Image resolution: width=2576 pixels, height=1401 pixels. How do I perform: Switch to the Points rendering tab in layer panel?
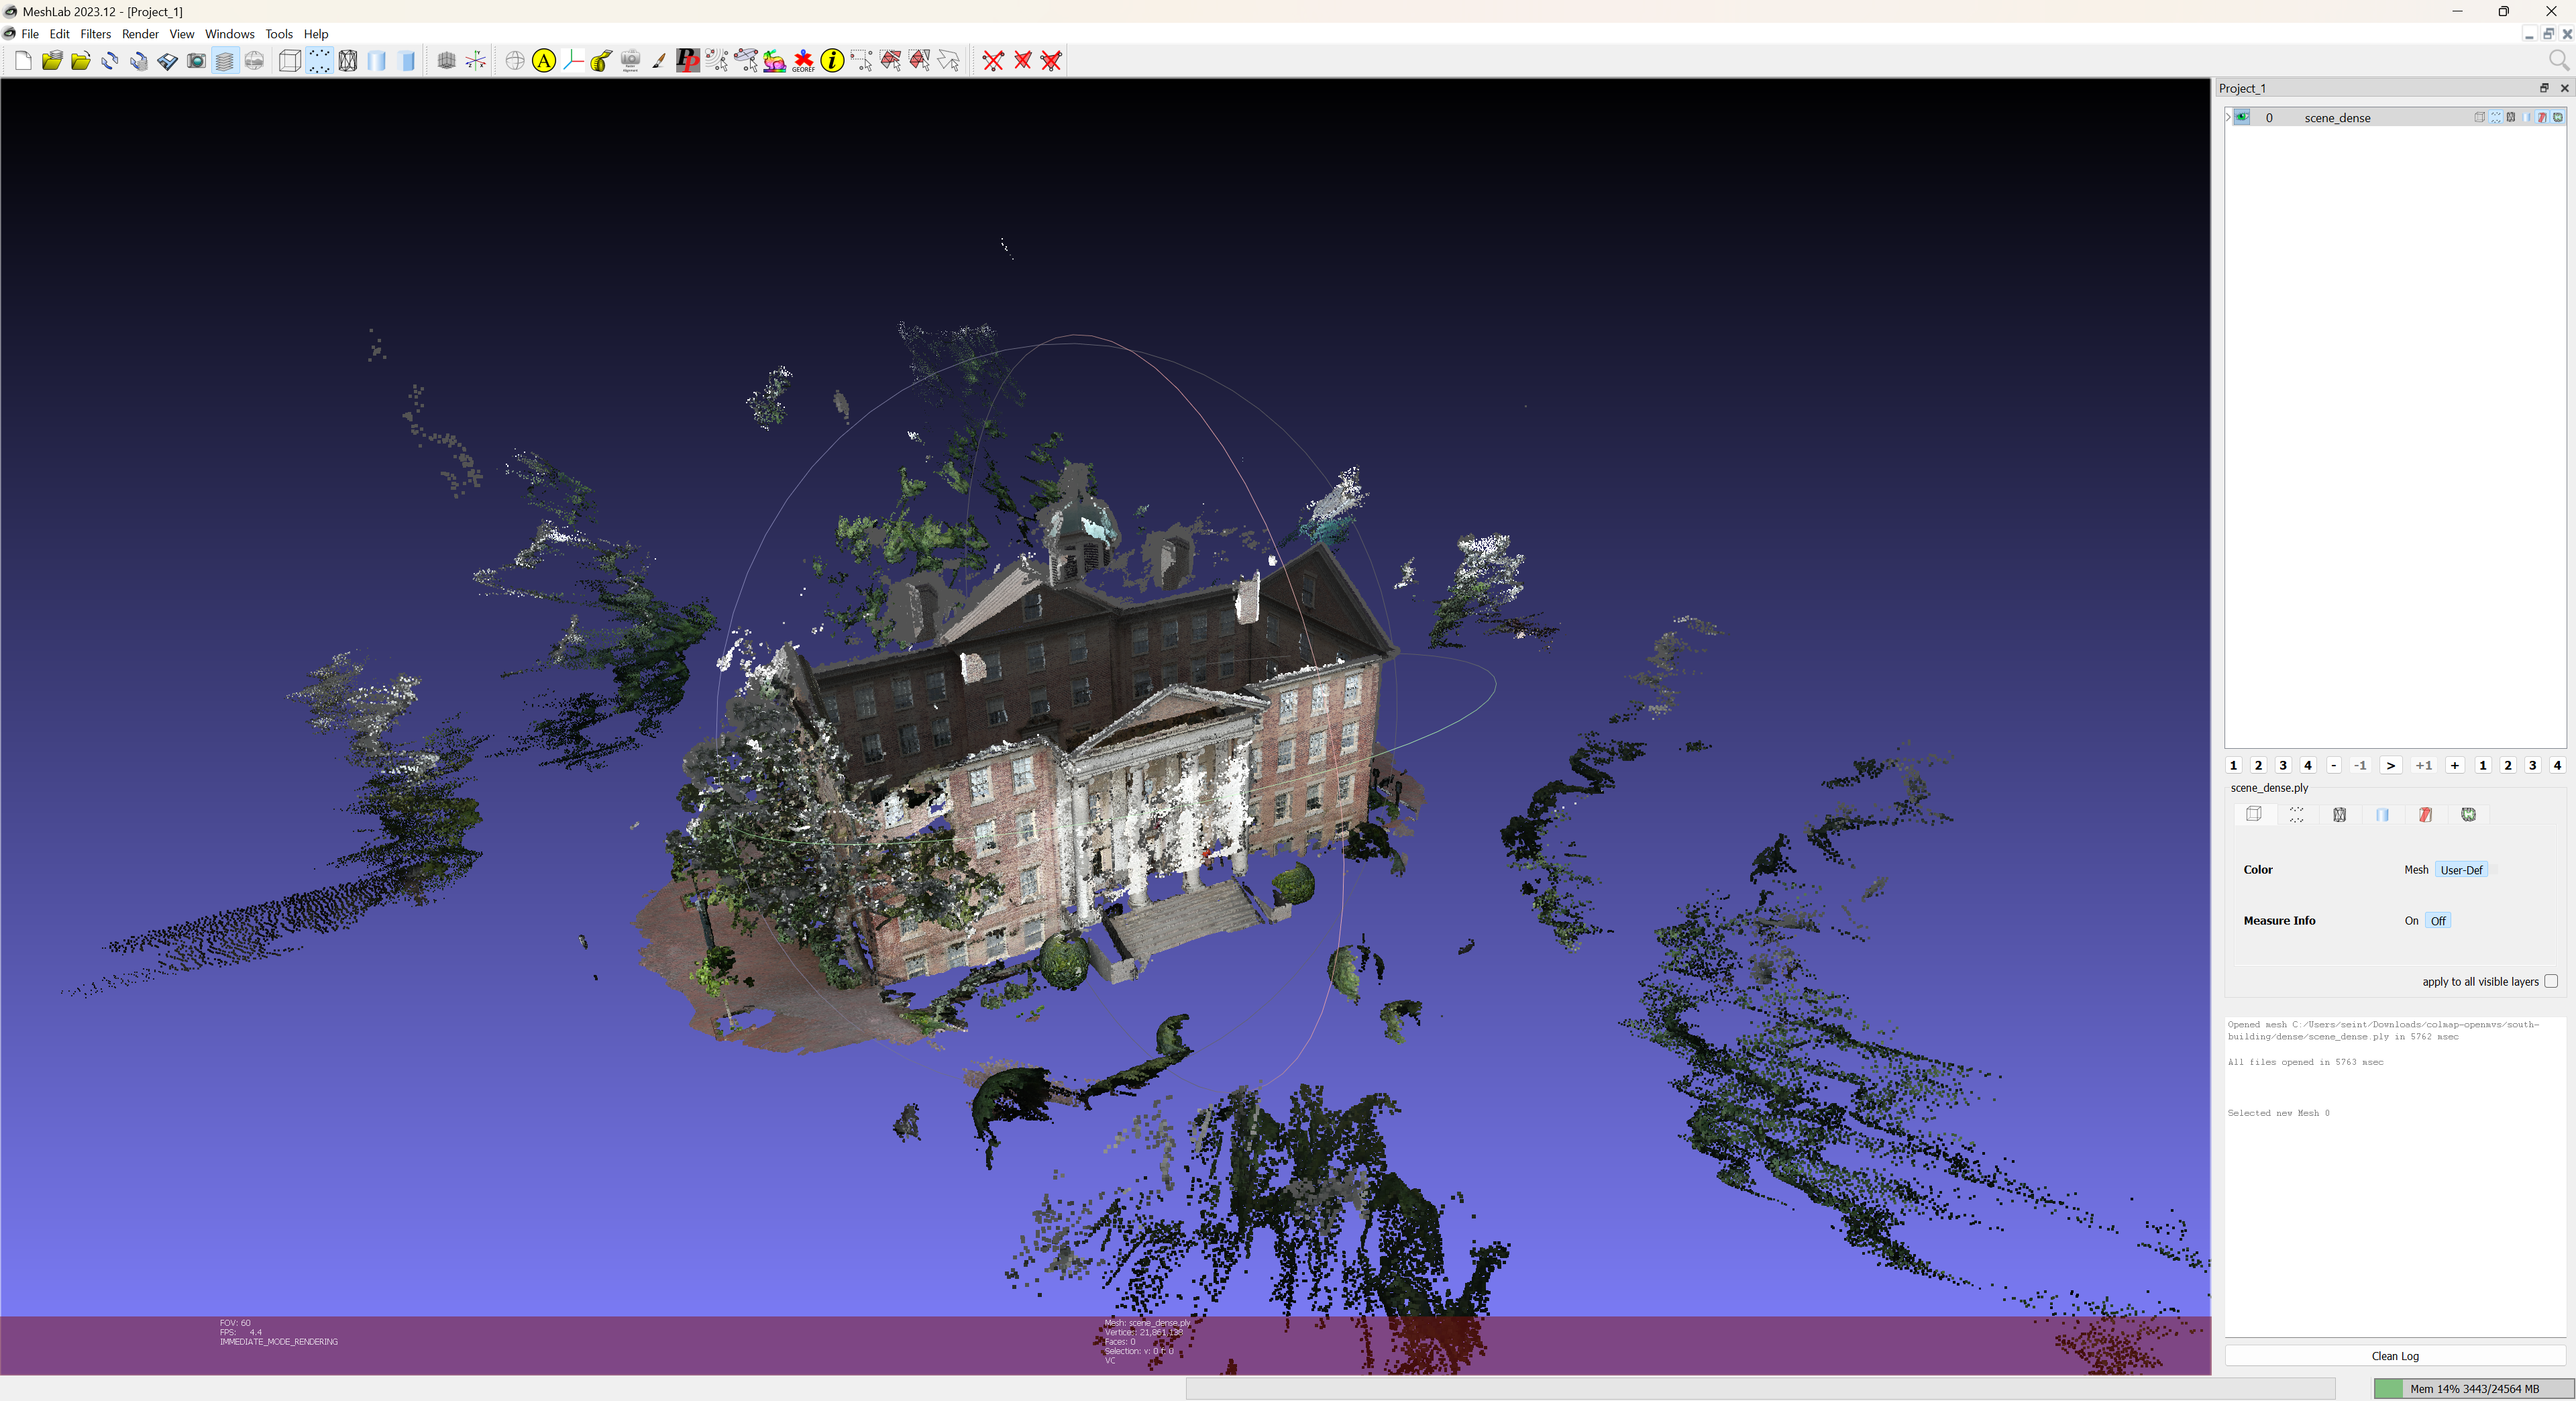point(2296,815)
